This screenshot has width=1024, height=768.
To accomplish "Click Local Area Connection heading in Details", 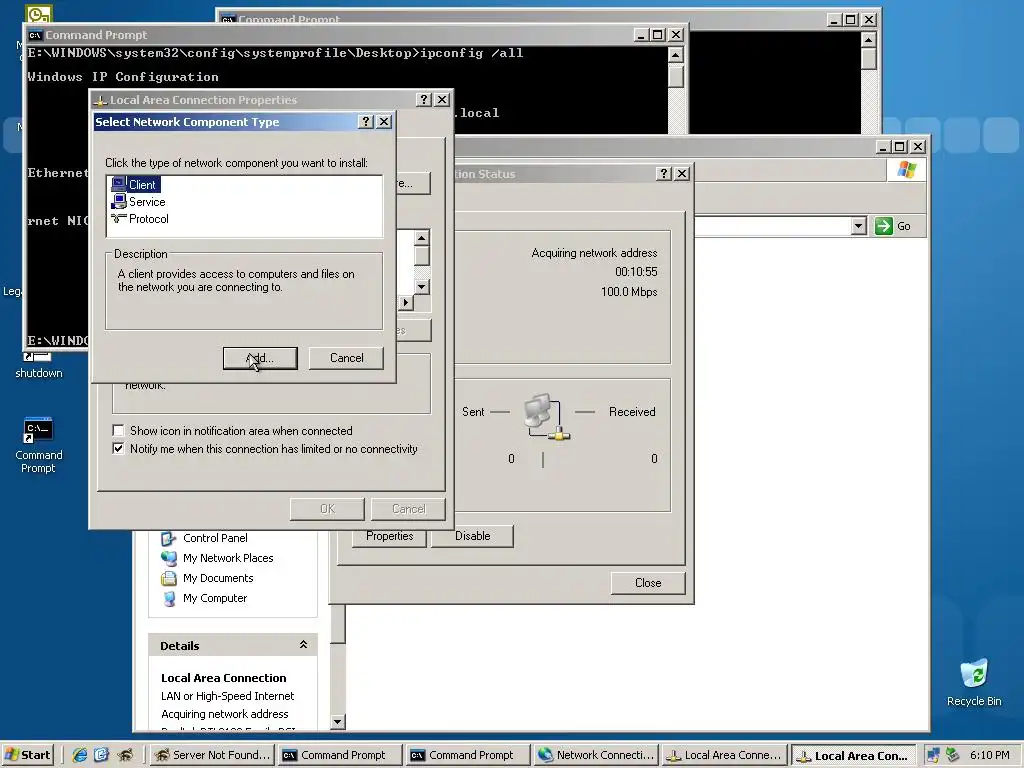I will click(x=223, y=678).
